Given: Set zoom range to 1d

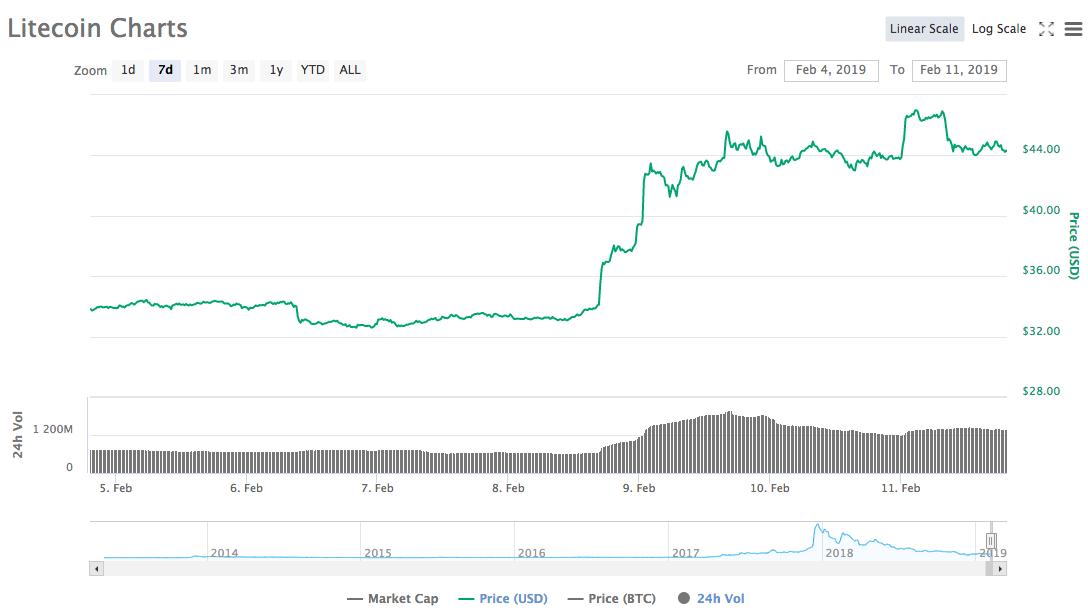Looking at the screenshot, I should click(x=128, y=70).
